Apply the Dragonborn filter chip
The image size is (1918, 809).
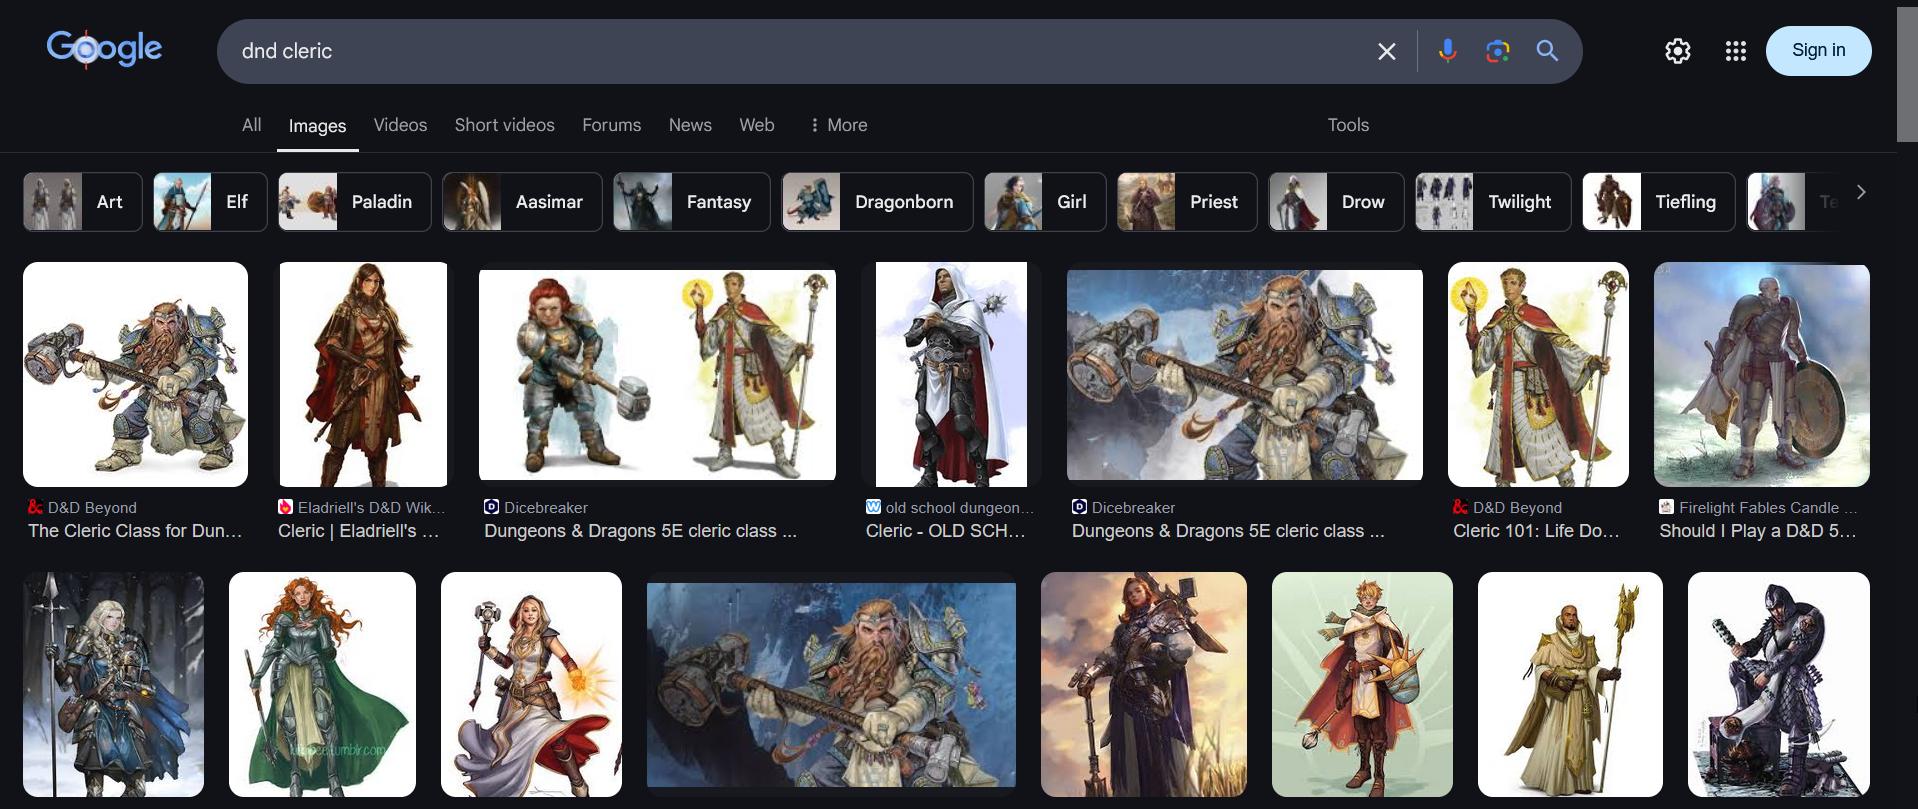pos(877,202)
